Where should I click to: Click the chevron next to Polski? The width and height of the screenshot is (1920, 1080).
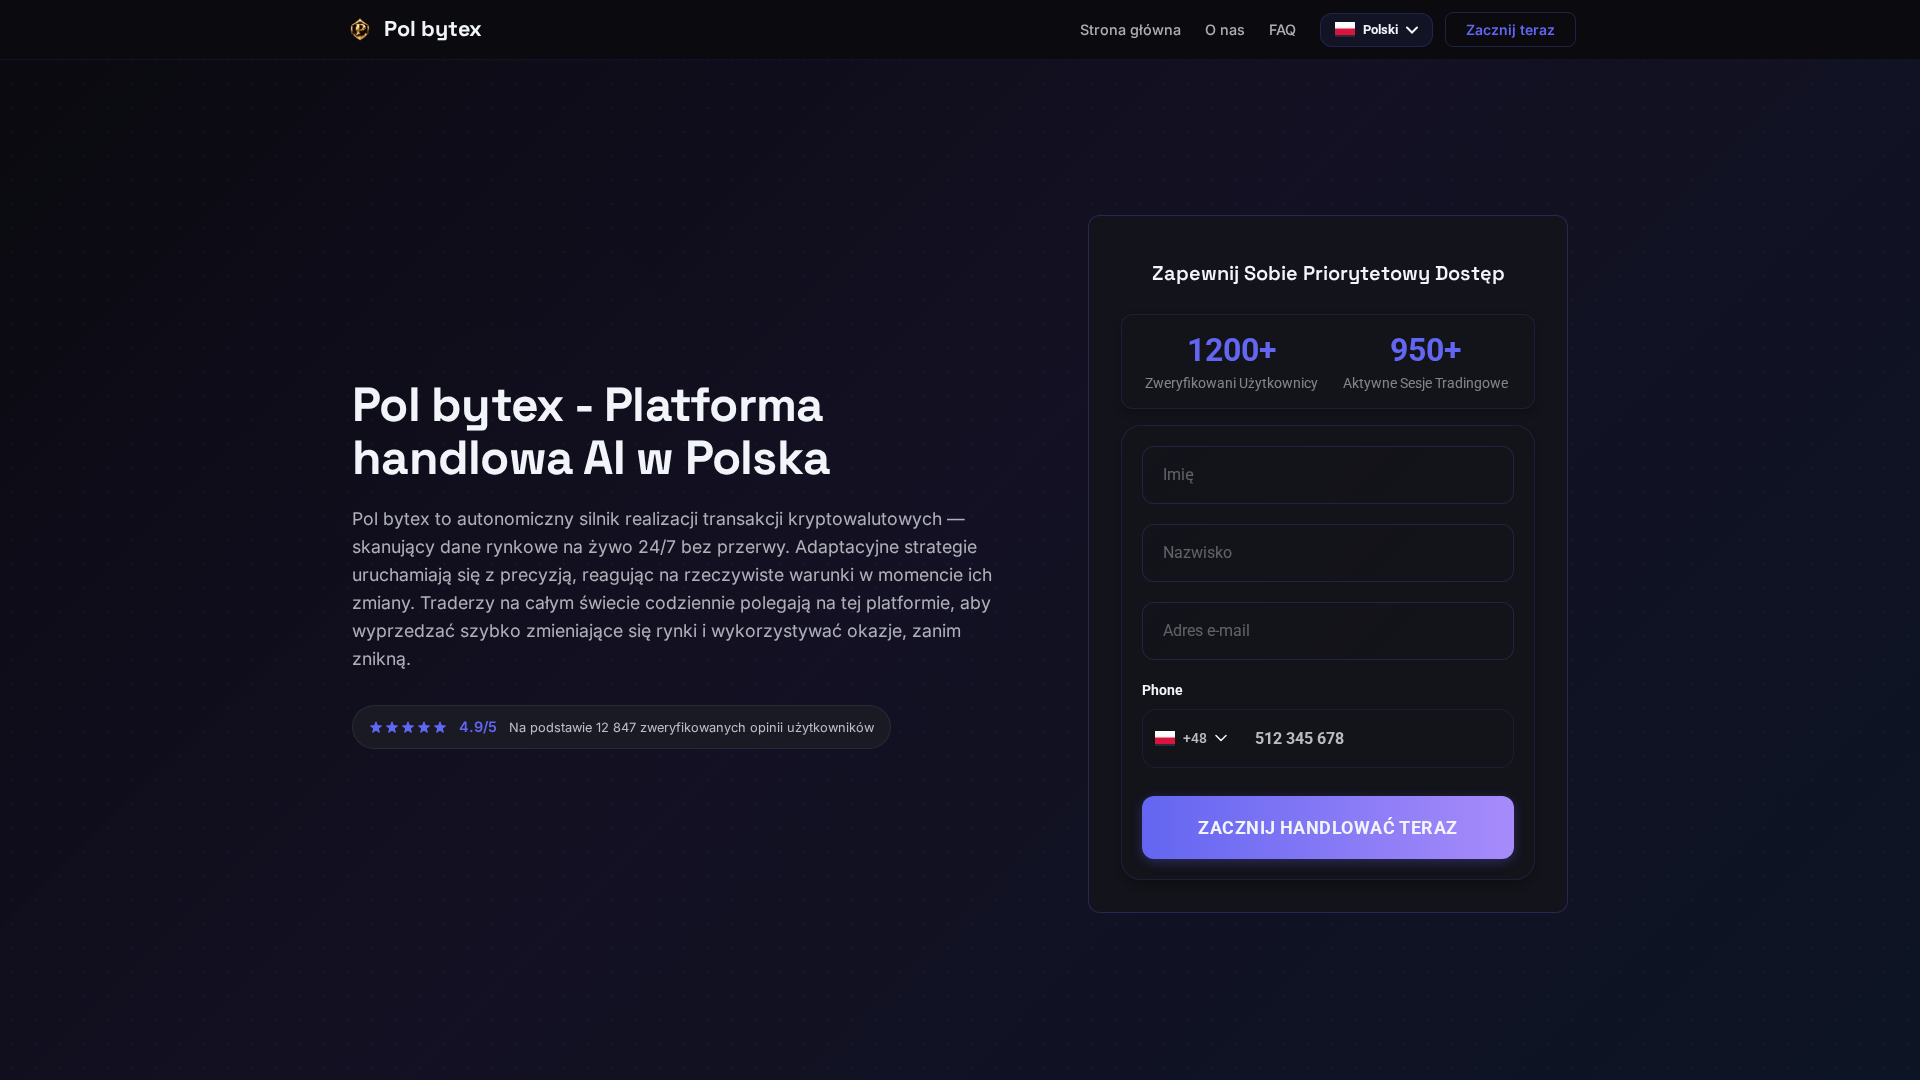tap(1412, 29)
